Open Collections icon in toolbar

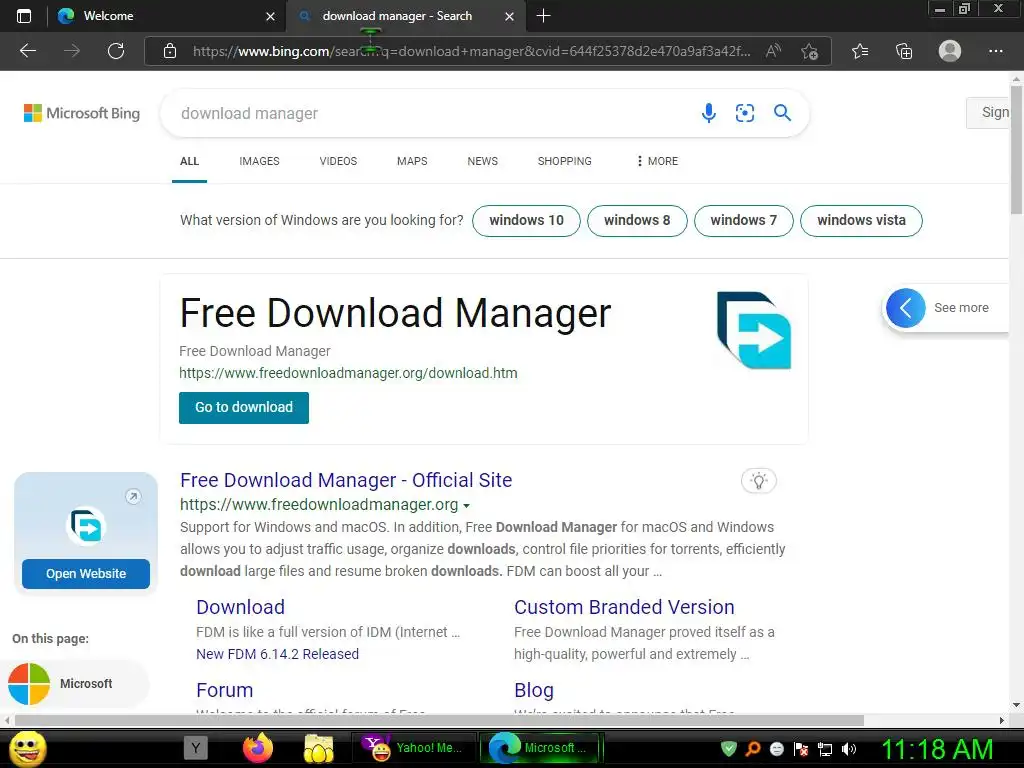coord(904,51)
